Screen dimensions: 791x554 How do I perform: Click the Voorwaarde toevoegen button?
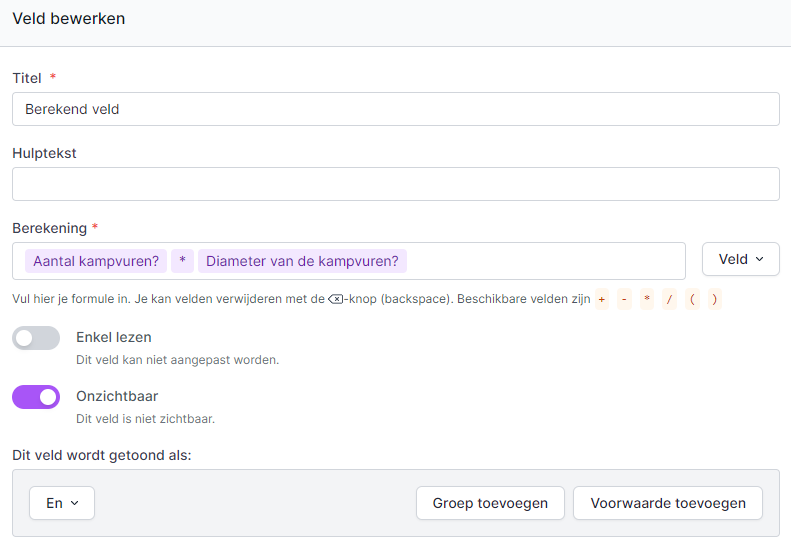tap(667, 503)
